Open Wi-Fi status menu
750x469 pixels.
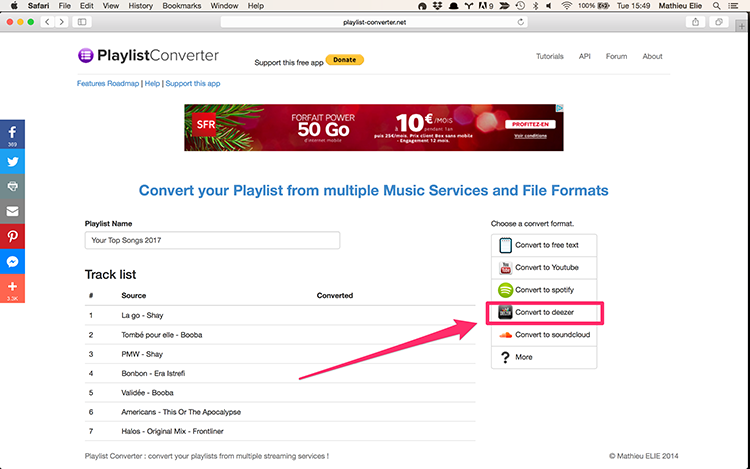pos(566,6)
